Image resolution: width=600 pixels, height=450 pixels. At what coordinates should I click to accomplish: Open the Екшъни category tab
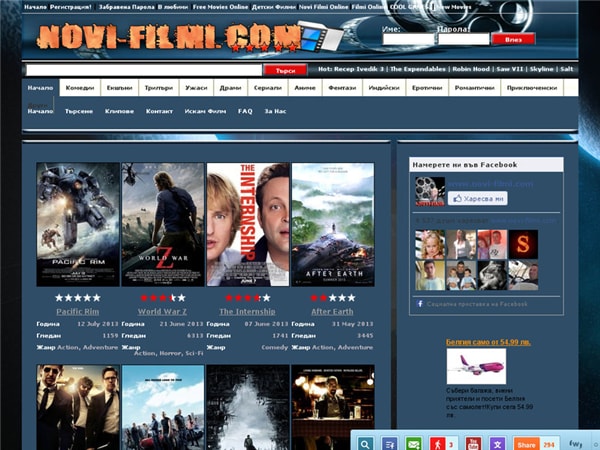point(119,88)
